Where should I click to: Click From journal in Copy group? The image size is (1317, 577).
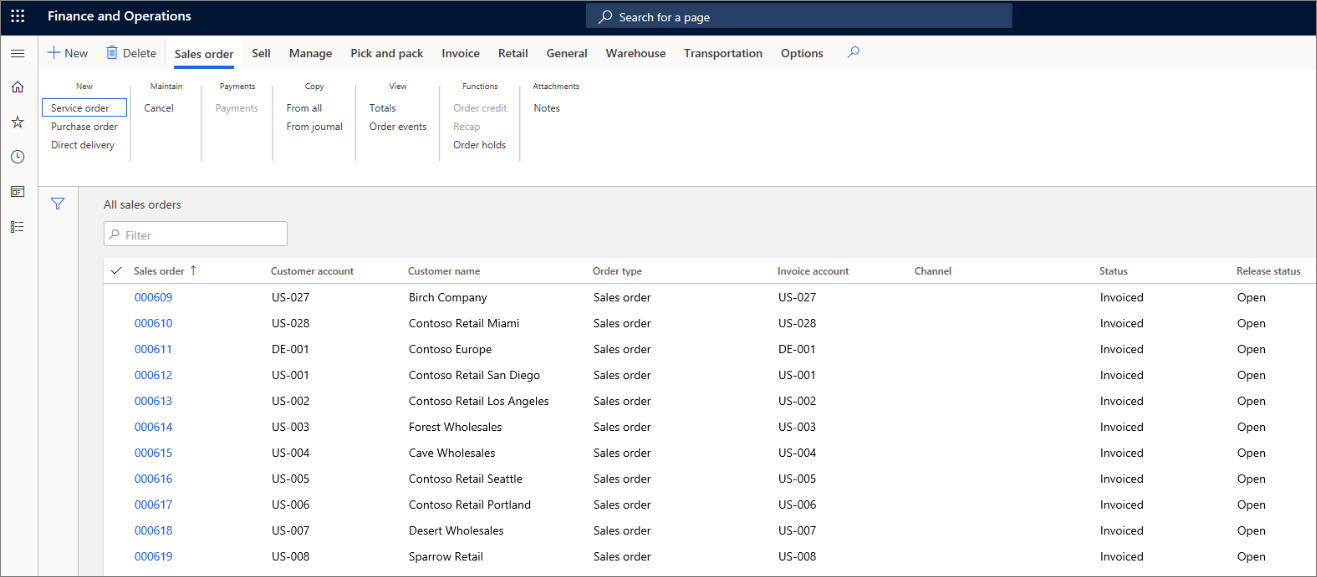pos(314,127)
